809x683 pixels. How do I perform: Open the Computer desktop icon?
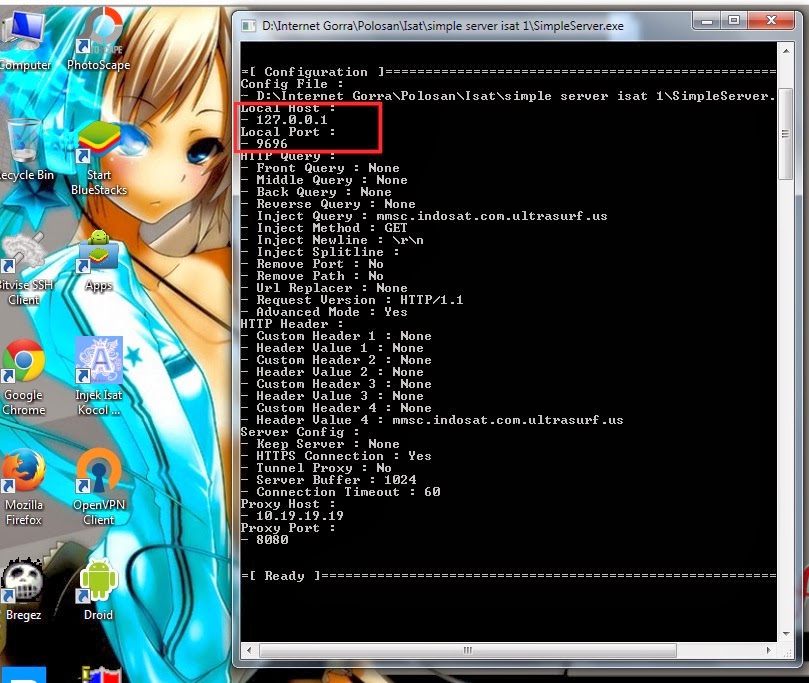pyautogui.click(x=23, y=40)
